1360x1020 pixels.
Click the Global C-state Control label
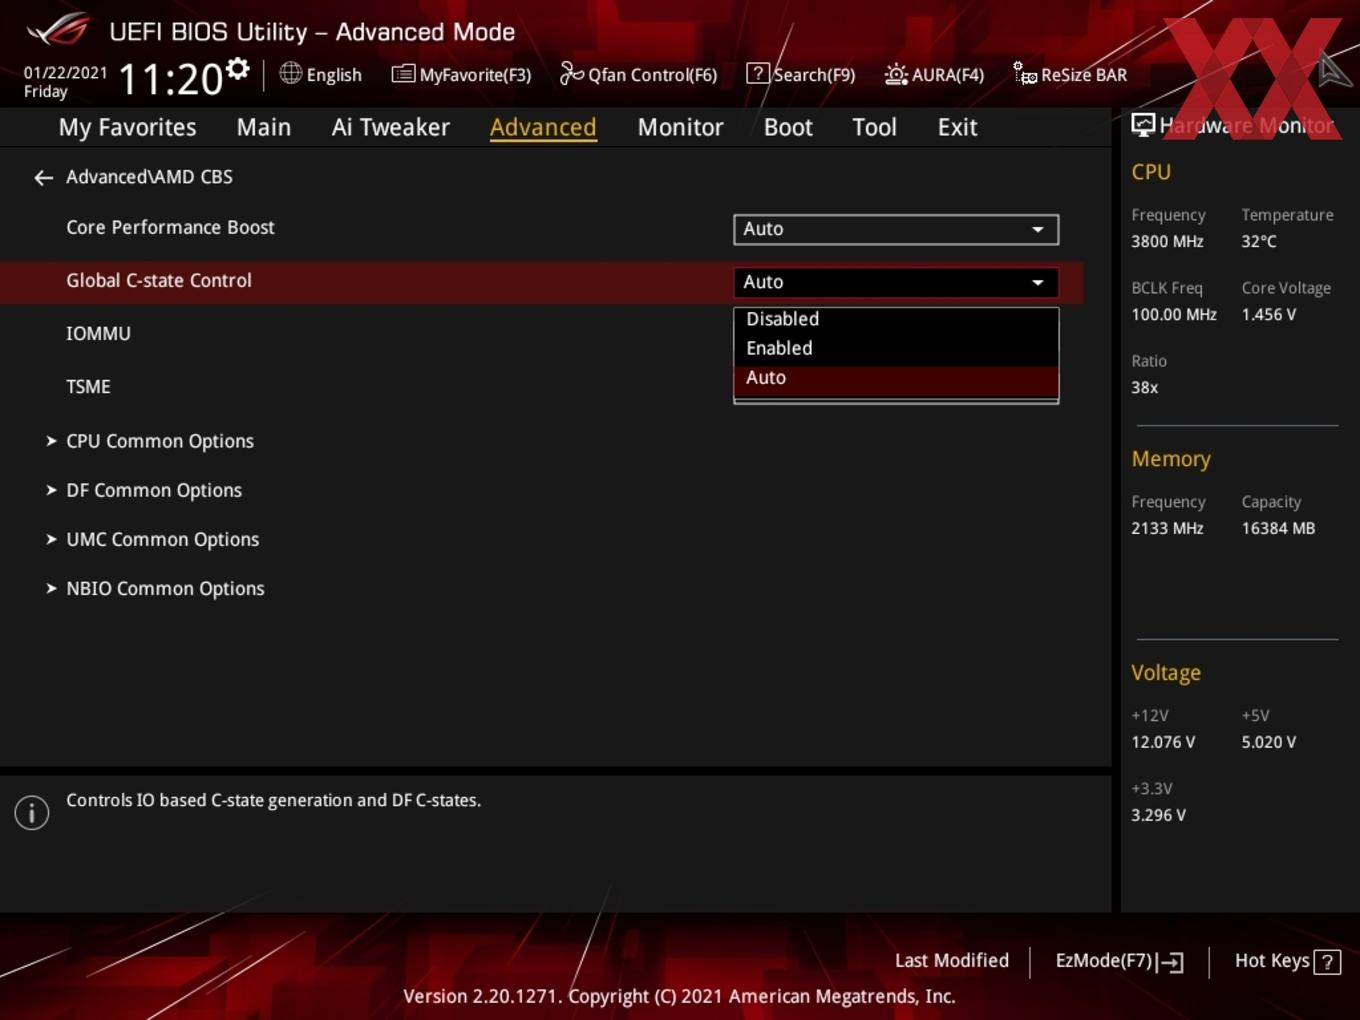(x=159, y=280)
